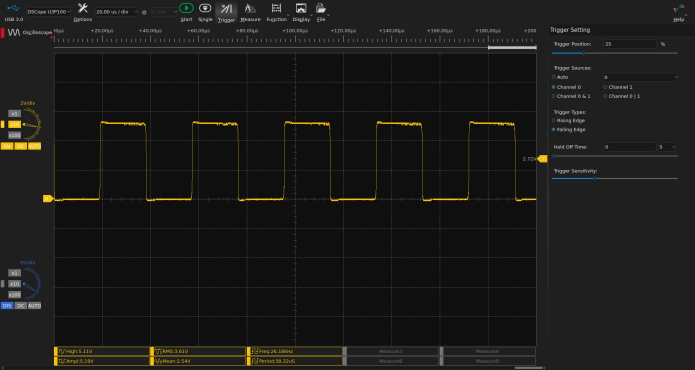Expand the Function dropdown arrow
This screenshot has height=370, width=695.
point(288,16)
